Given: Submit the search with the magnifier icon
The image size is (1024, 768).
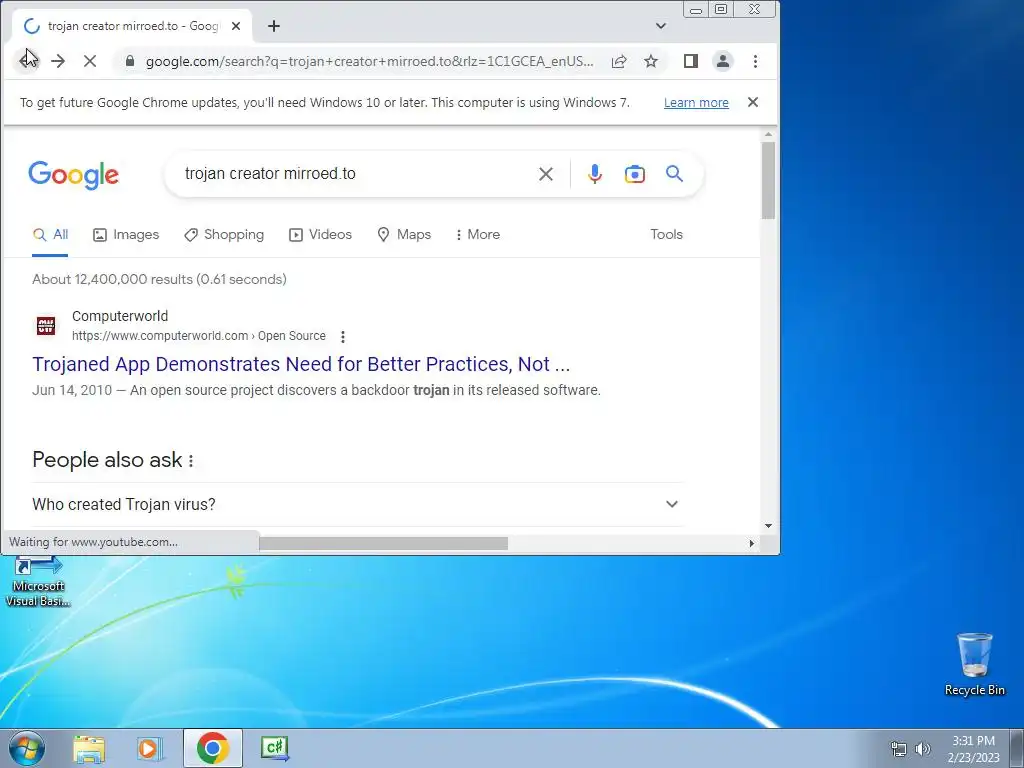Looking at the screenshot, I should 674,174.
